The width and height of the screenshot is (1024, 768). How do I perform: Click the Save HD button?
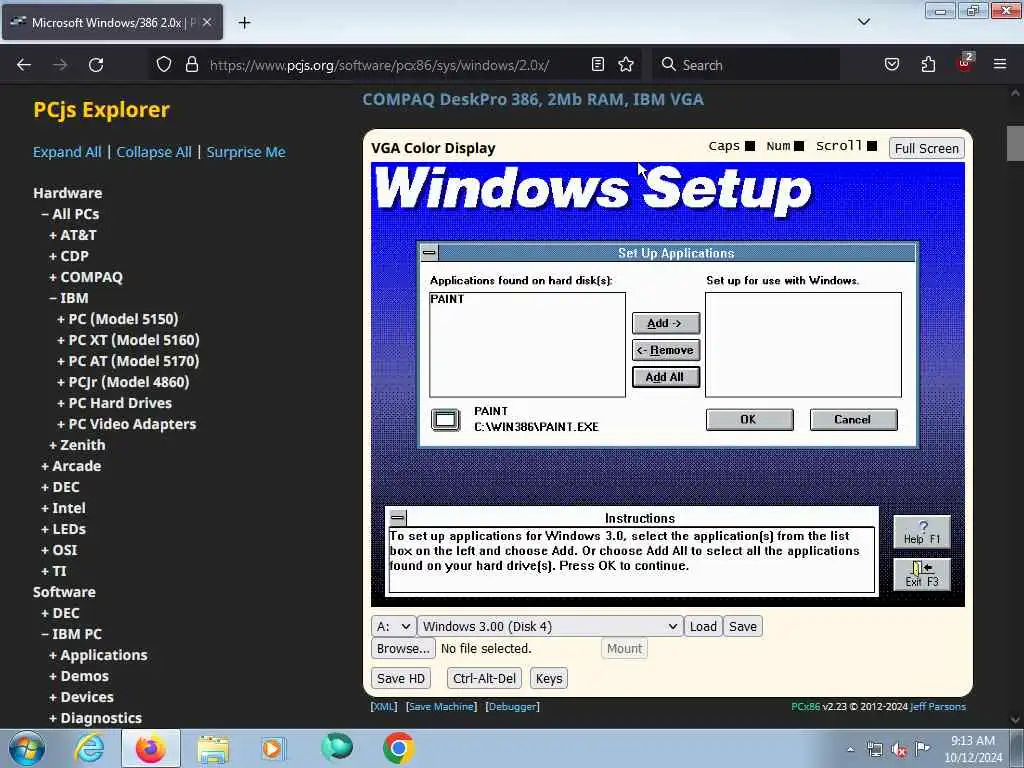[x=400, y=679]
